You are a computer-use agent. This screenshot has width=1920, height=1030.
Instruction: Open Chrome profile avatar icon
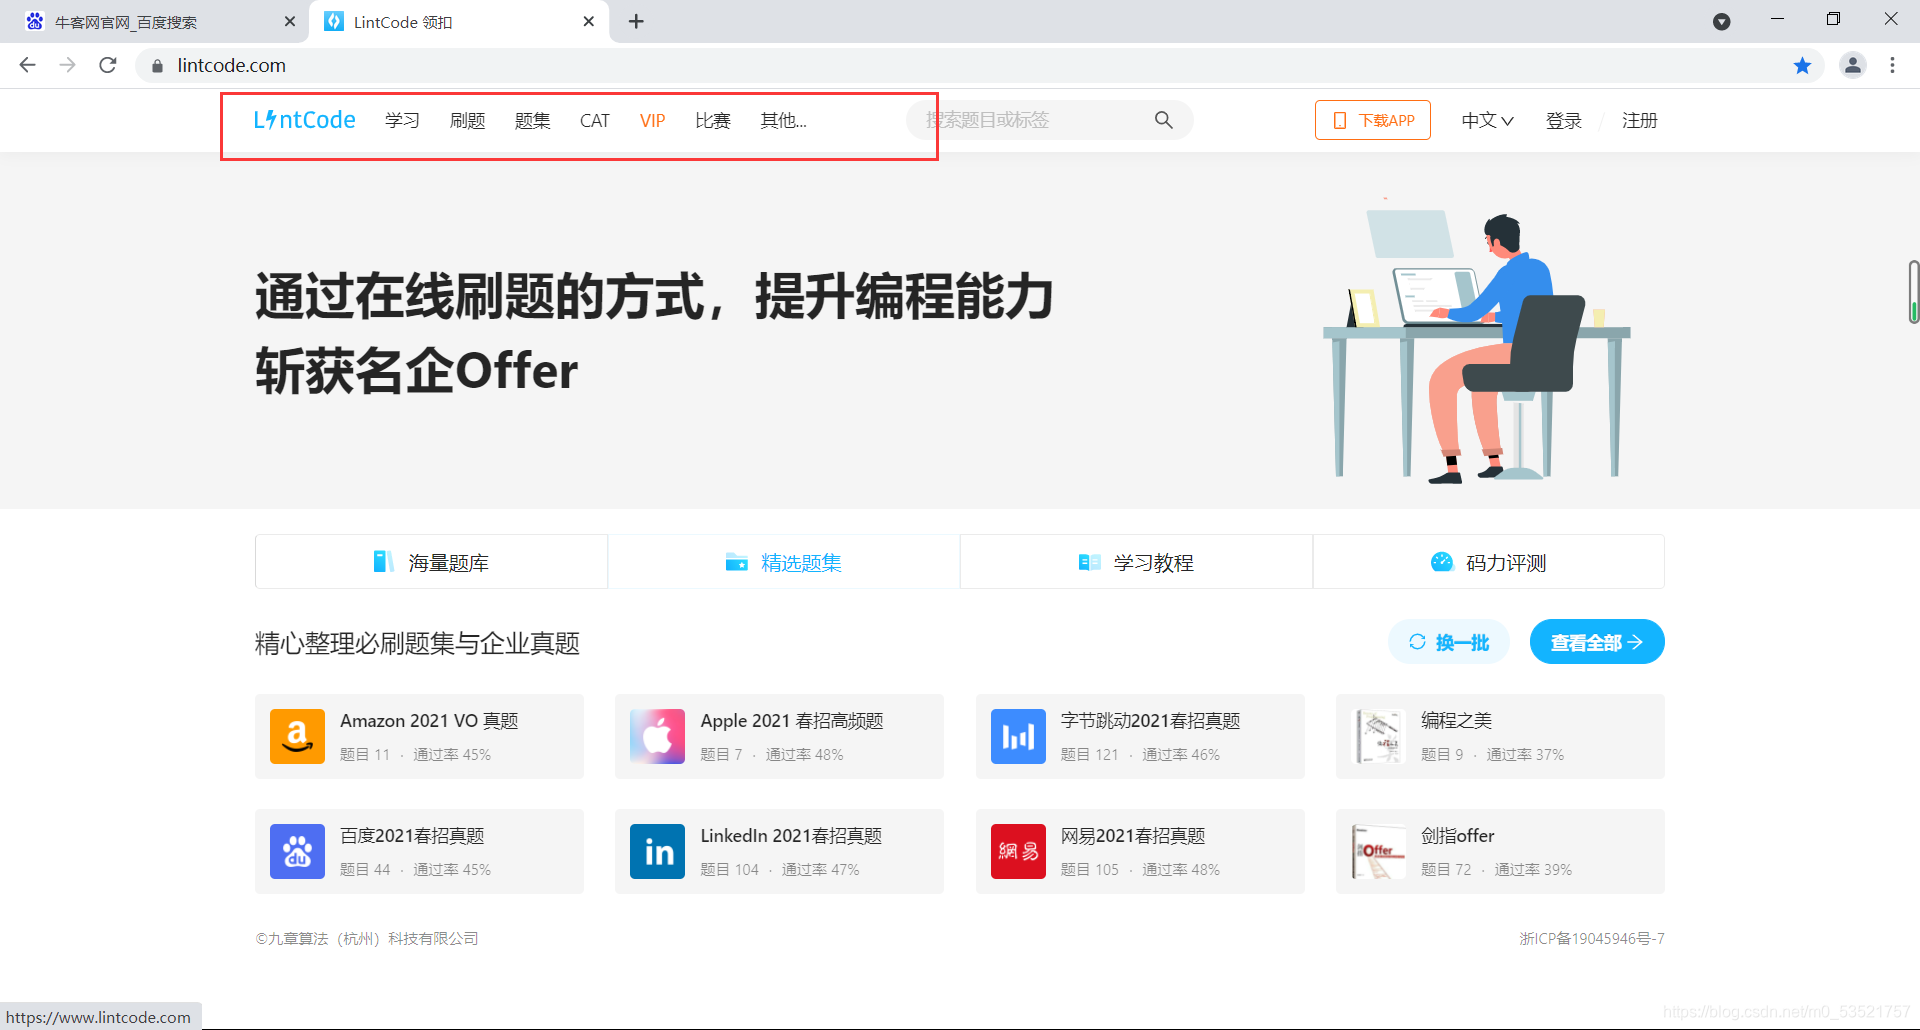[x=1853, y=66]
